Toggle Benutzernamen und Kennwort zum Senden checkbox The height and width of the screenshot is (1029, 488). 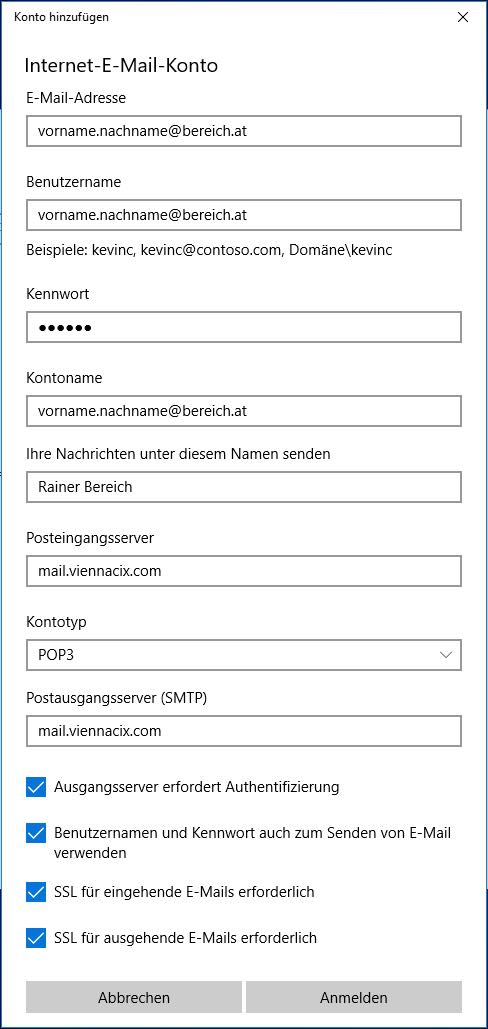[36, 833]
